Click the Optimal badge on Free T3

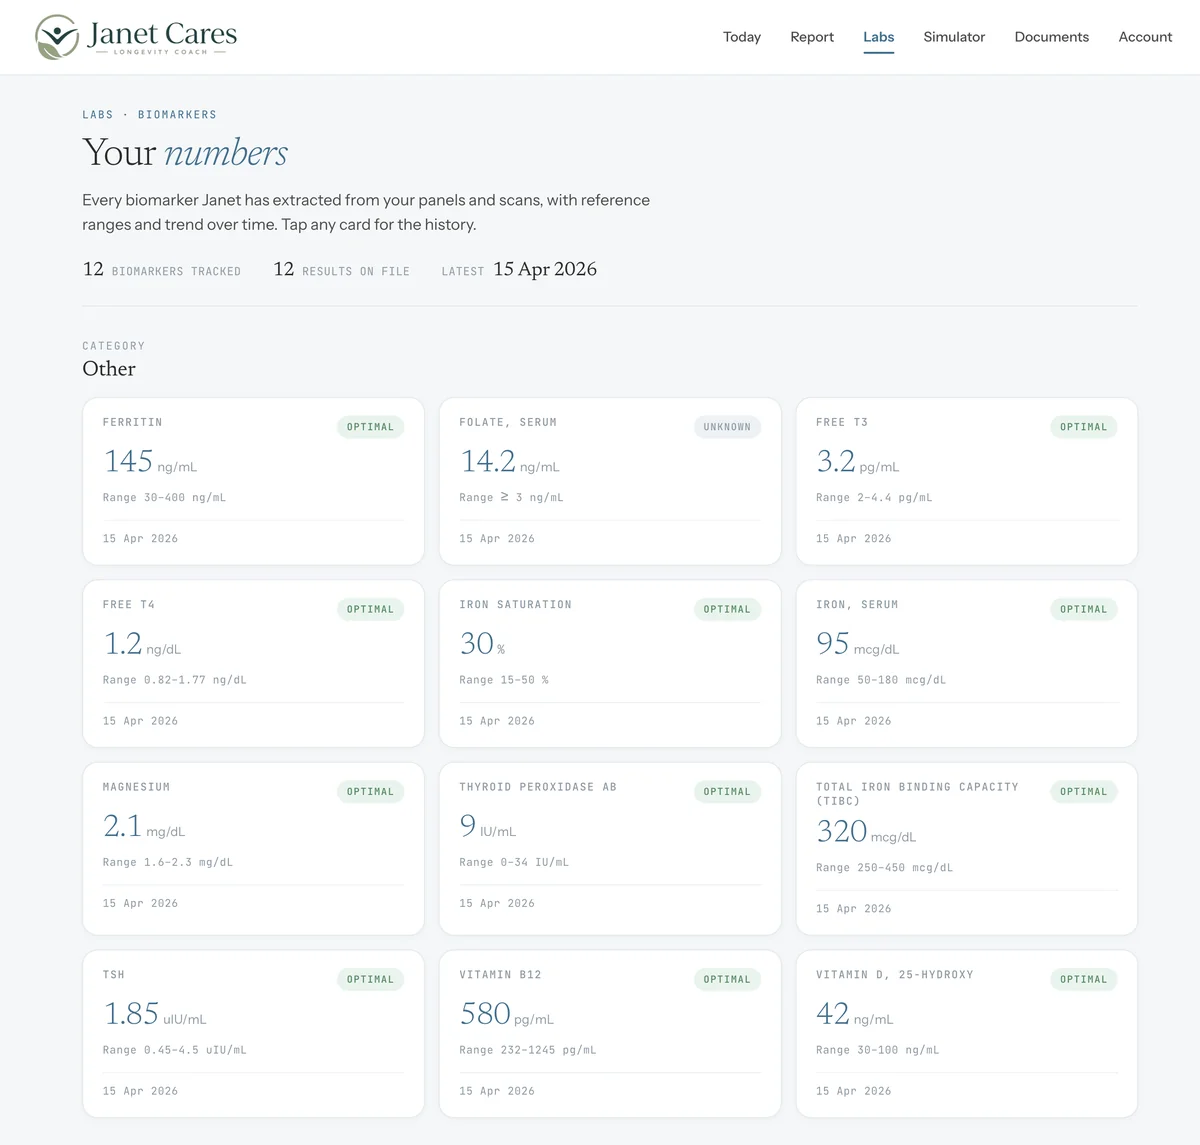point(1084,427)
